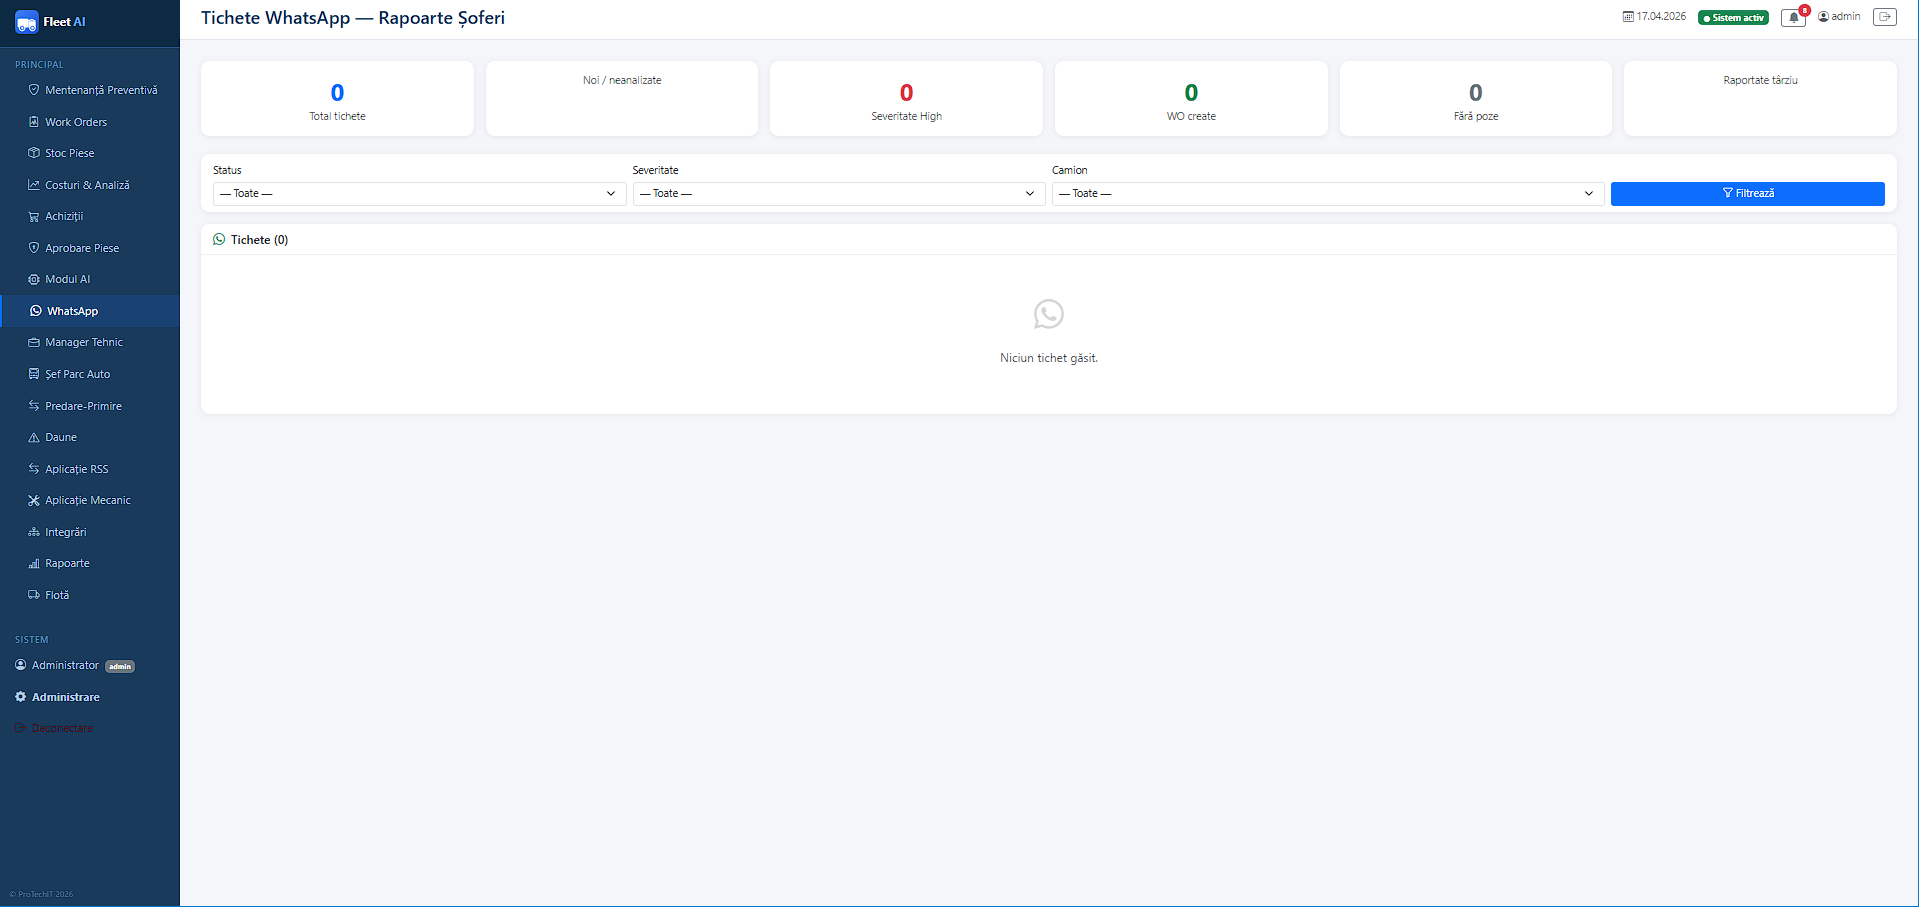Click the green WhatsApp icon beside Tichete (0)
Screen dimensions: 1919x907
click(219, 239)
